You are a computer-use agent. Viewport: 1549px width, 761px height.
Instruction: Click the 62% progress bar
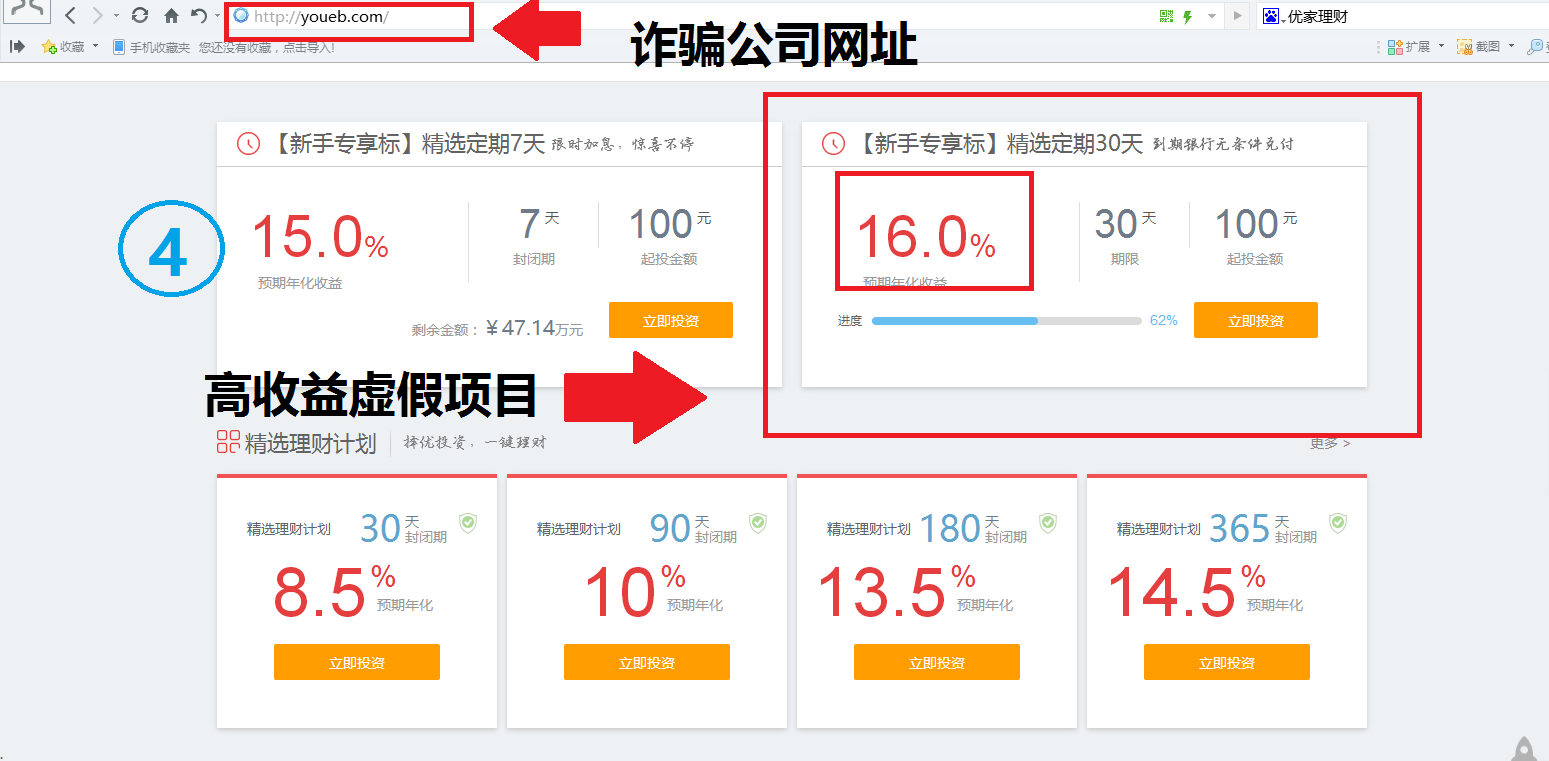pos(1006,321)
